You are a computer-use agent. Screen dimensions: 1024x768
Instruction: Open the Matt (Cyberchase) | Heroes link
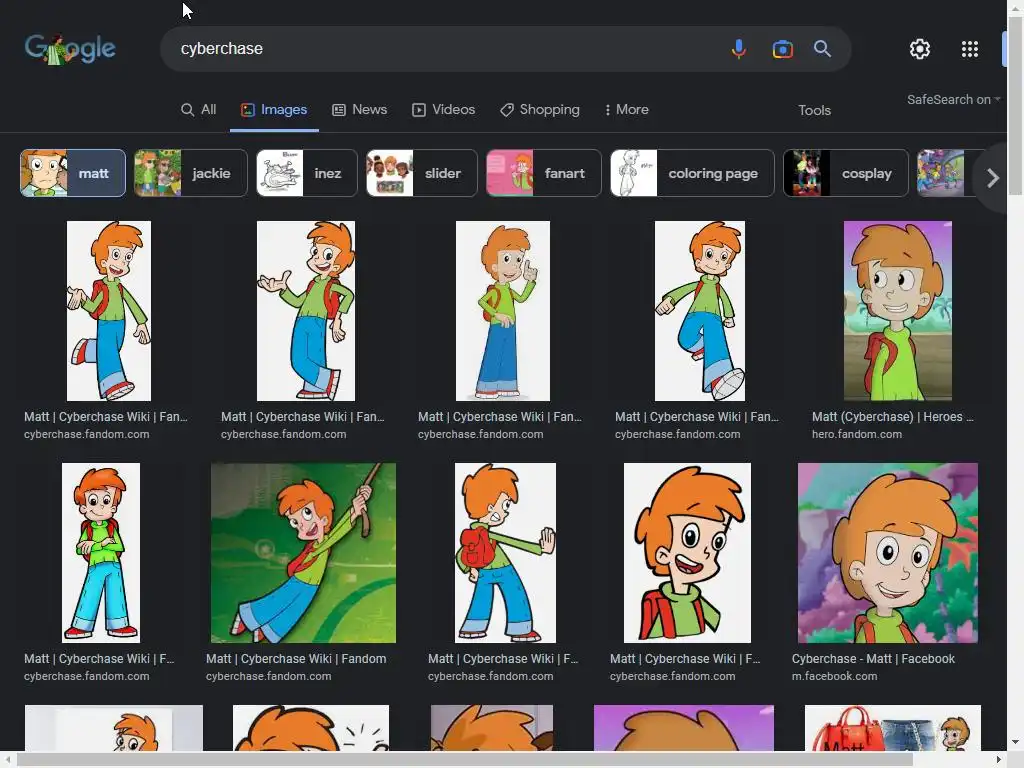[892, 417]
